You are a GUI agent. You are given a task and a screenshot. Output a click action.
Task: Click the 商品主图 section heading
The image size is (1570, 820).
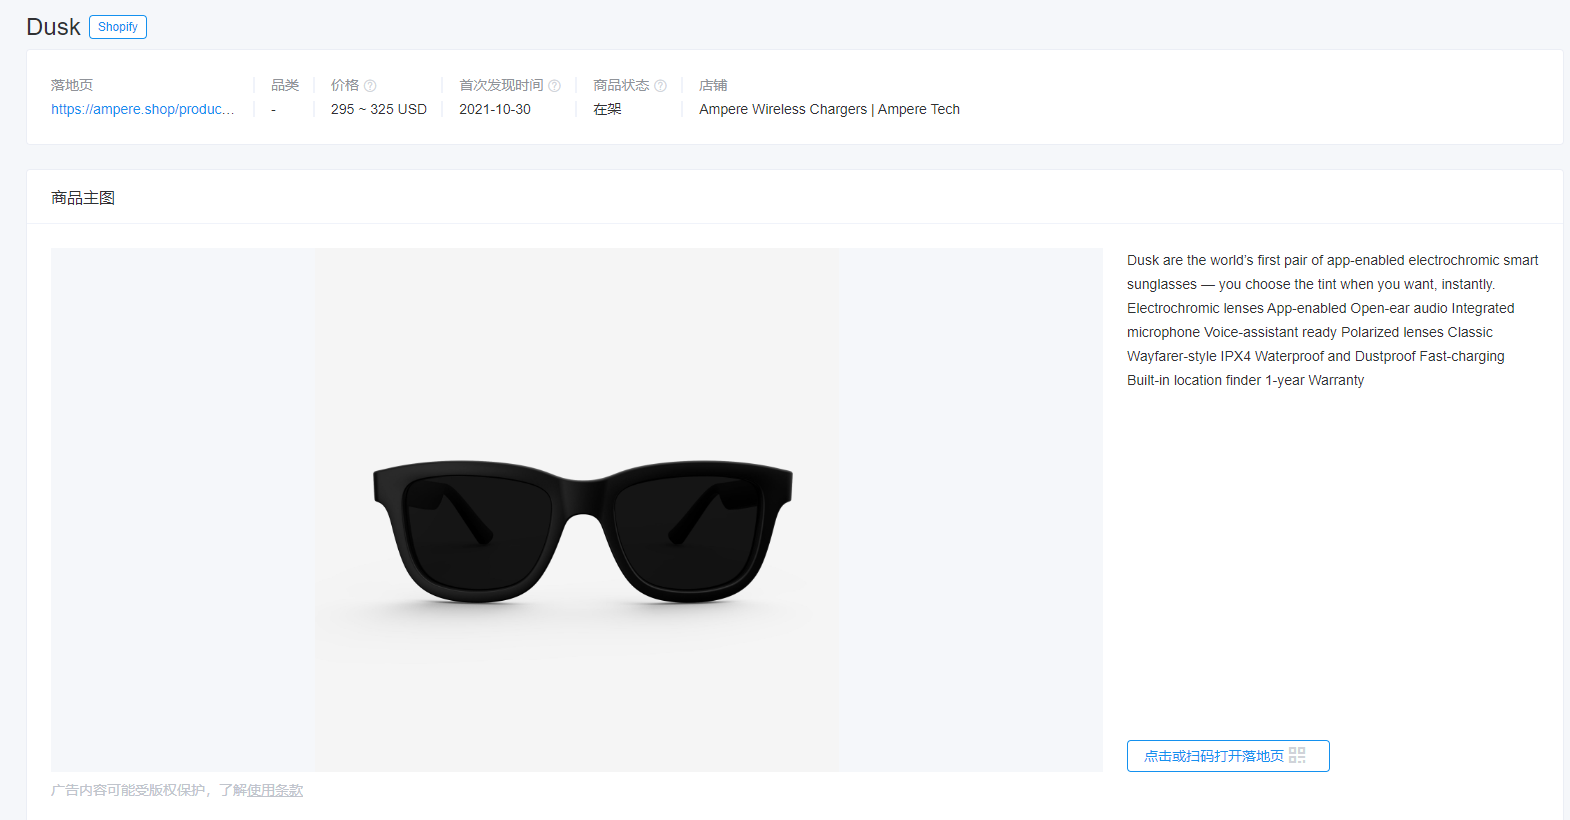click(x=83, y=198)
